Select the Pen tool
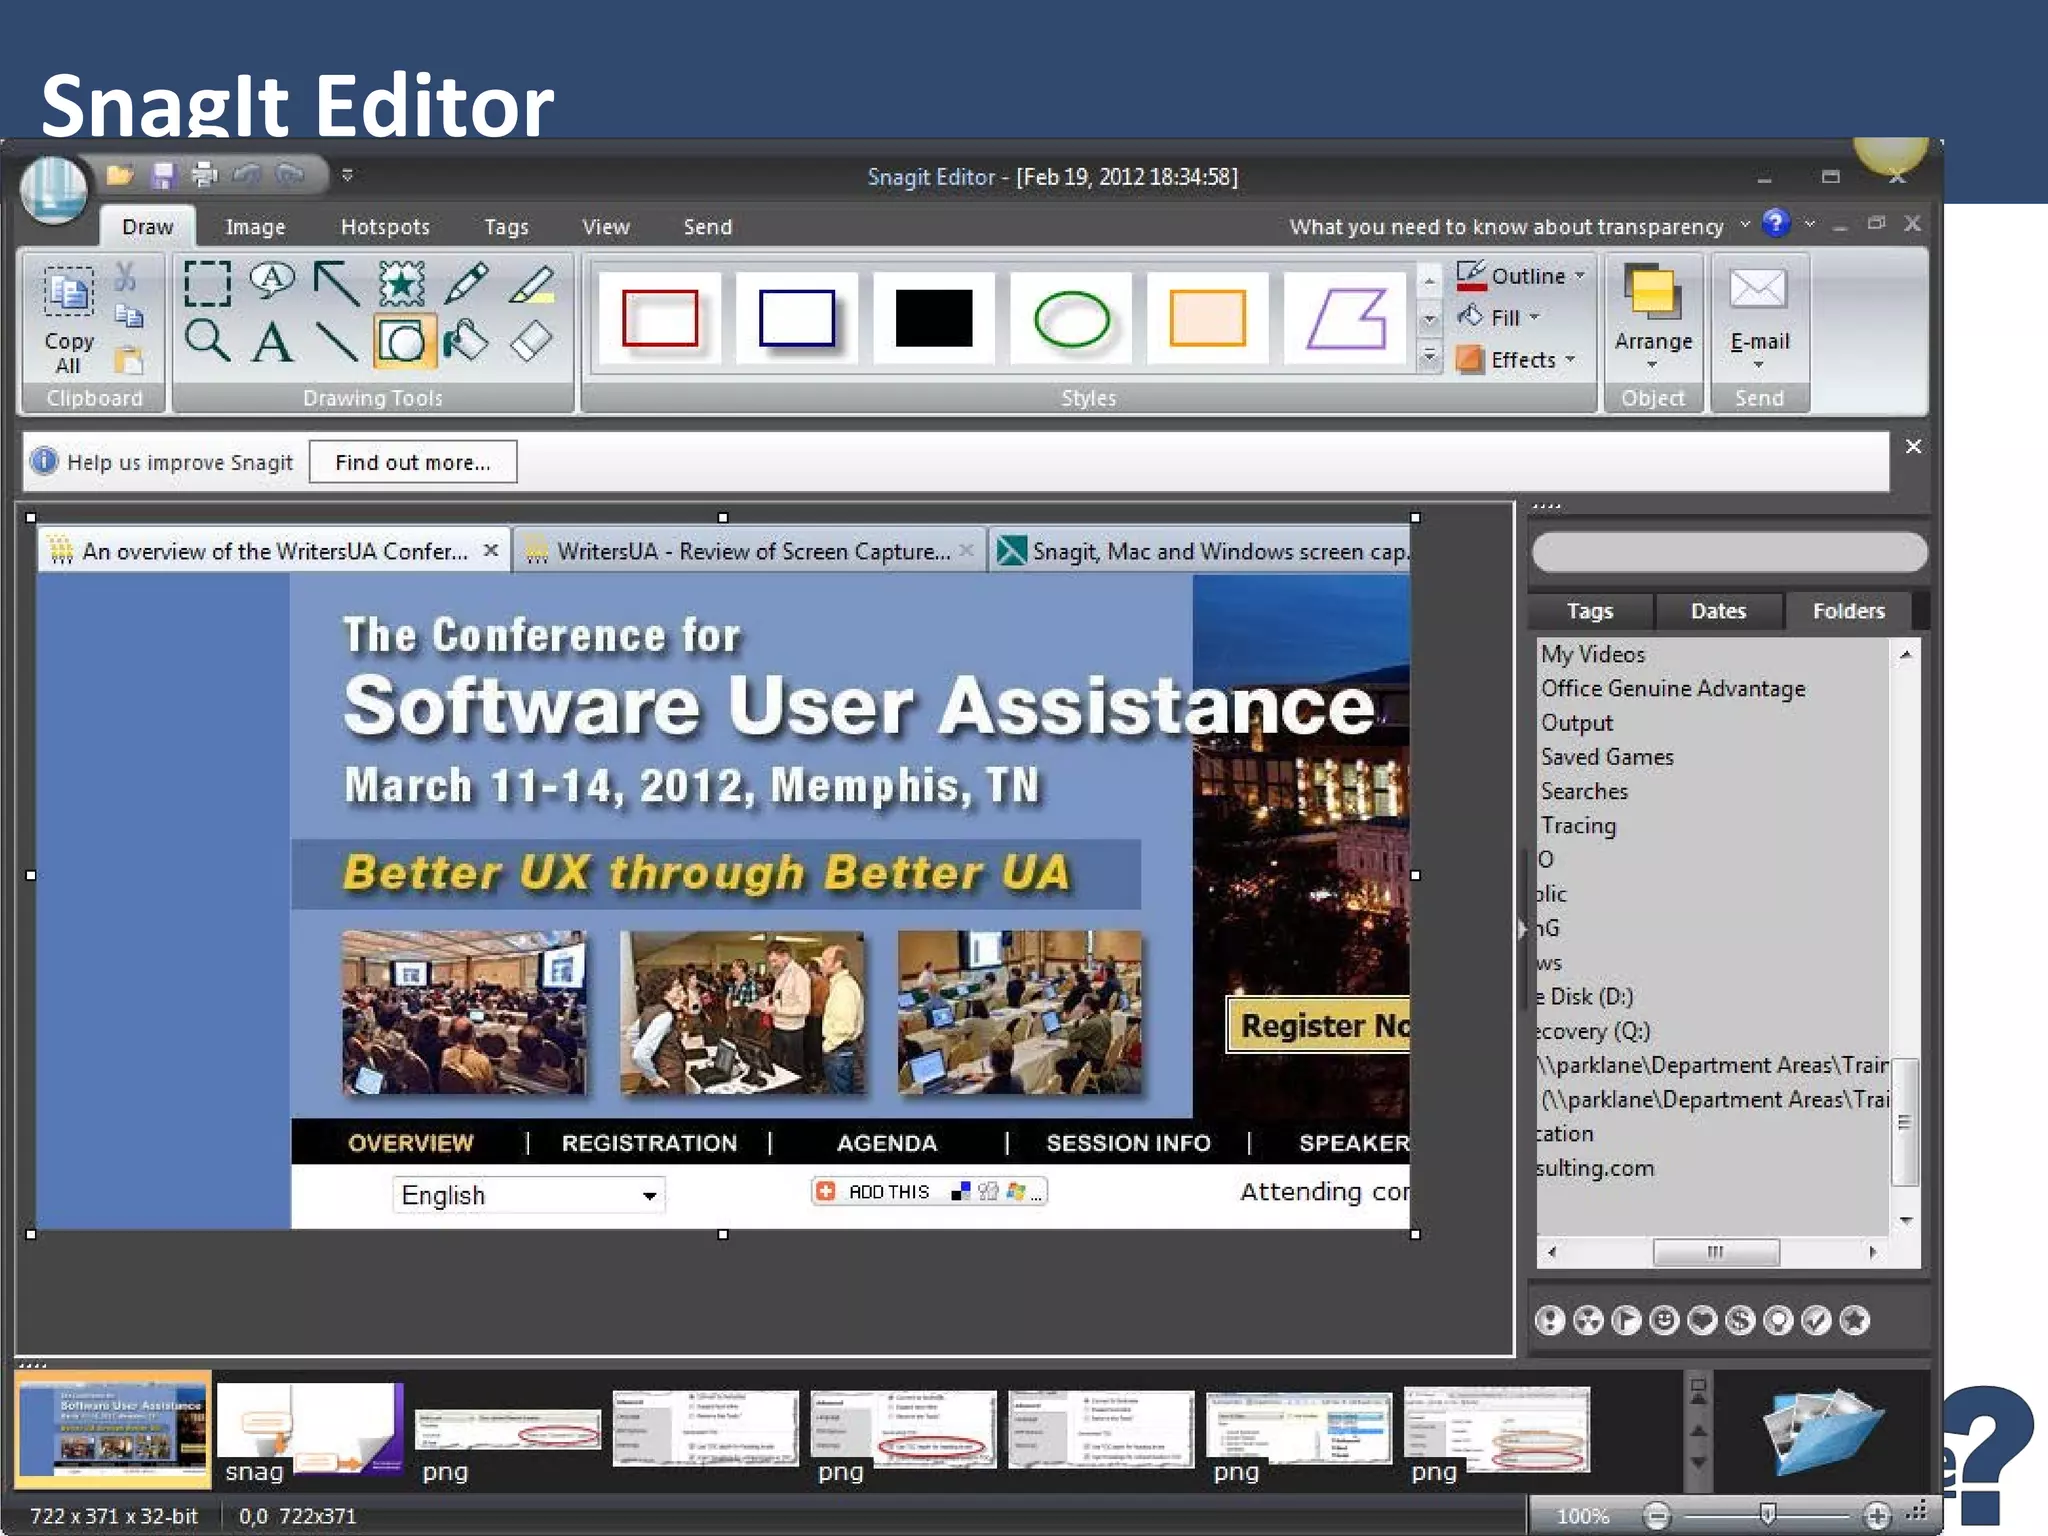2048x1536 pixels. pos(466,284)
